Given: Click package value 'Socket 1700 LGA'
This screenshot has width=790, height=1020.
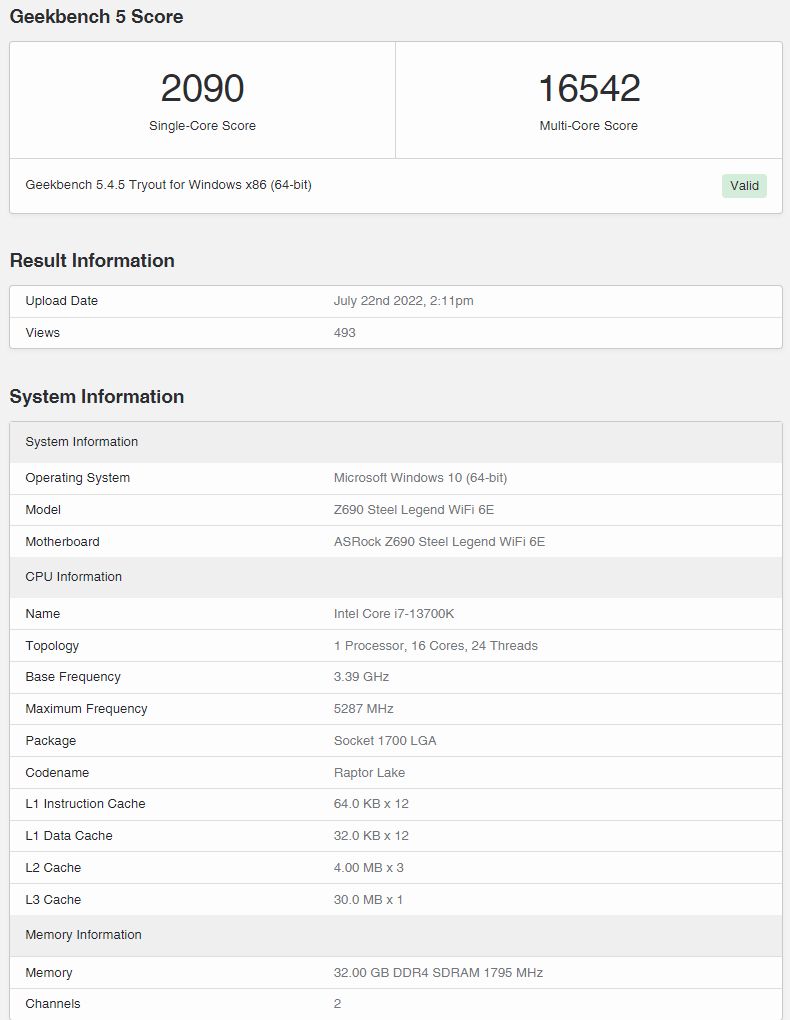Looking at the screenshot, I should pyautogui.click(x=385, y=740).
